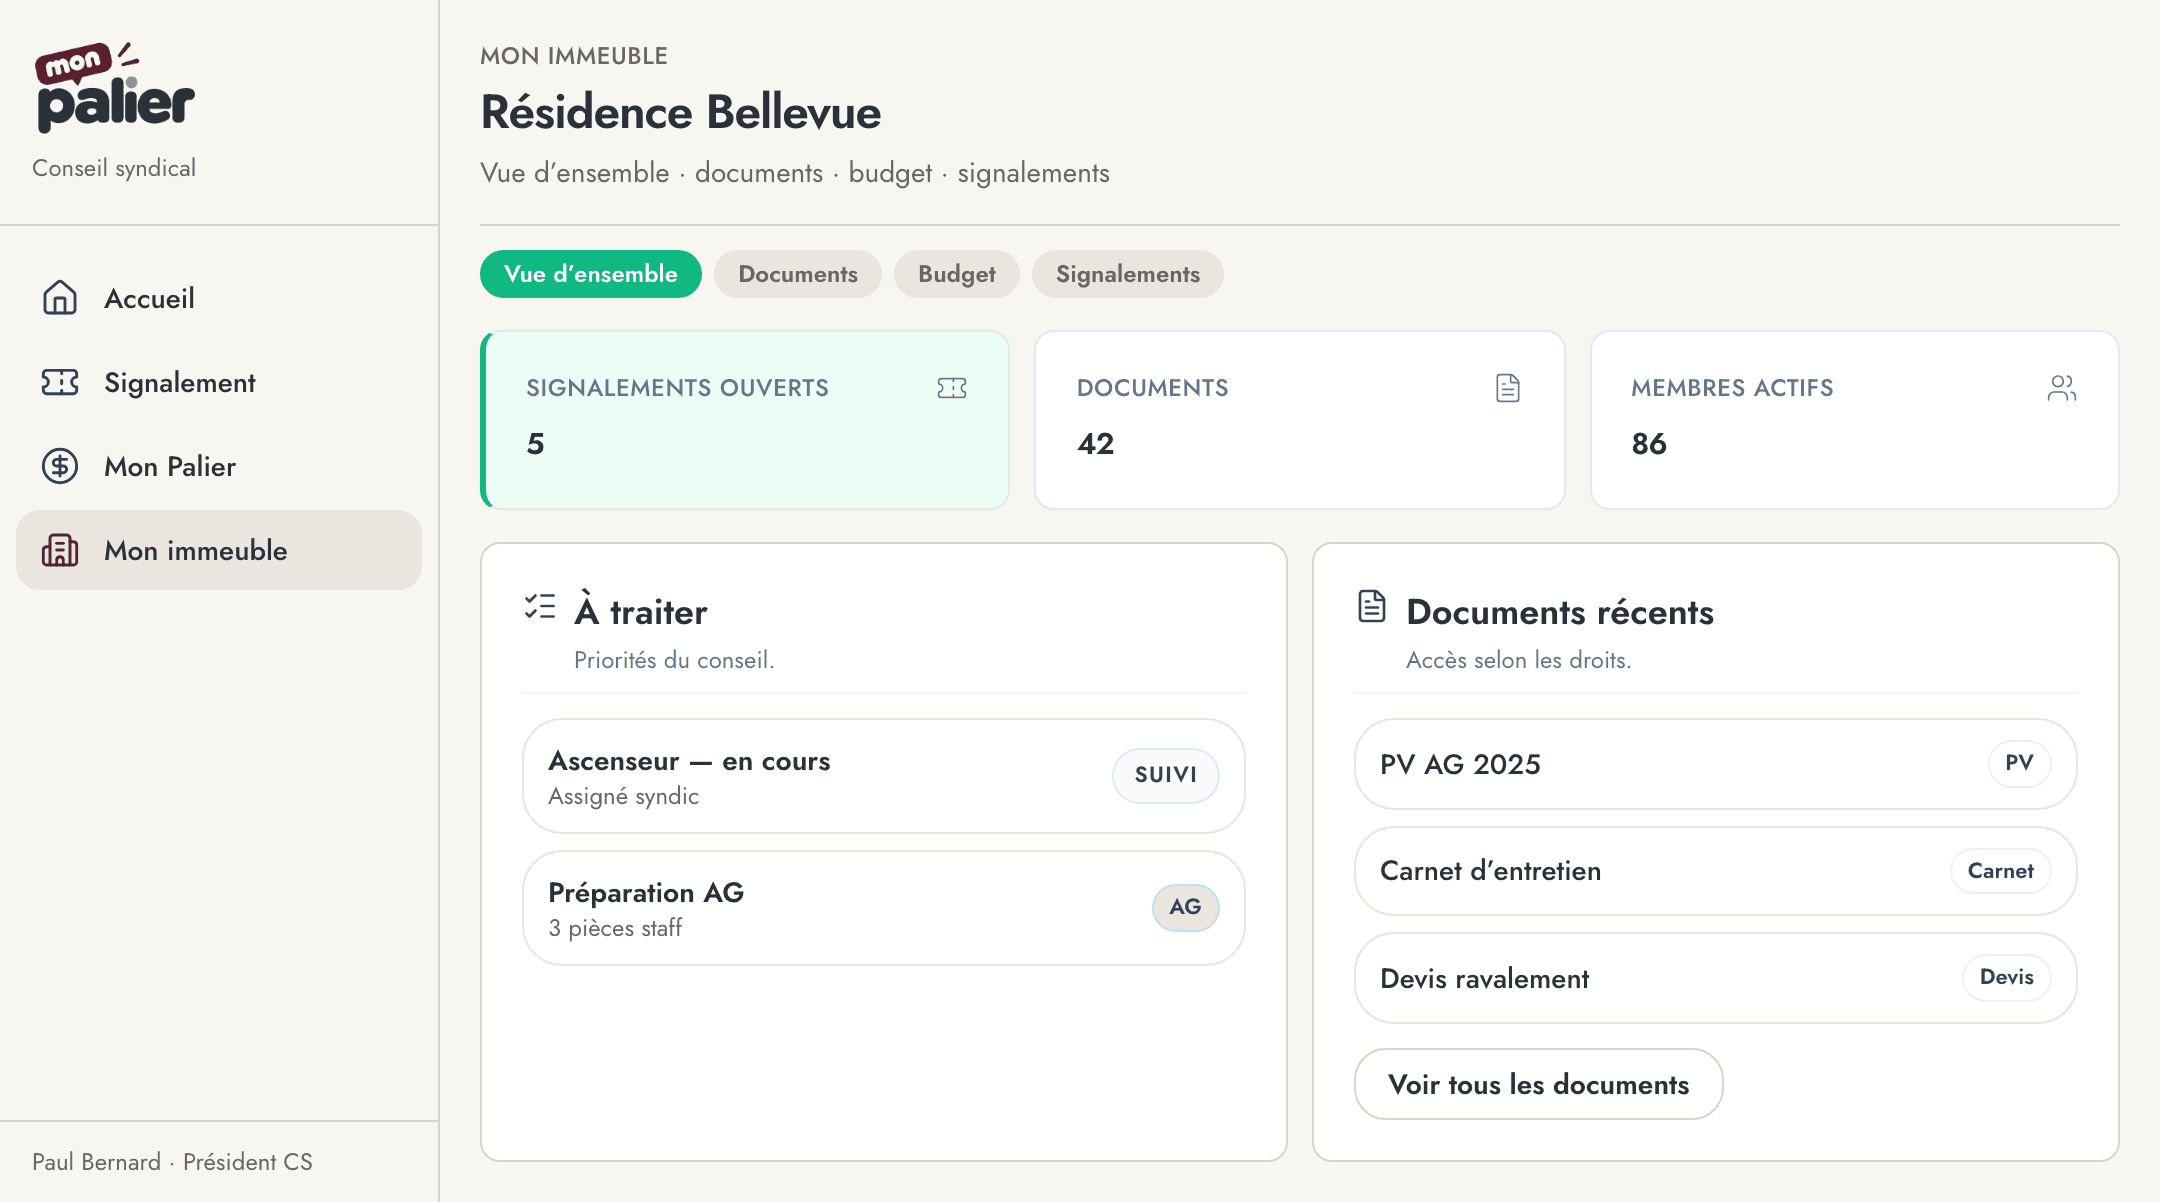Screen dimensions: 2160x1202
Task: Click the Devis tag
Action: click(x=2007, y=977)
